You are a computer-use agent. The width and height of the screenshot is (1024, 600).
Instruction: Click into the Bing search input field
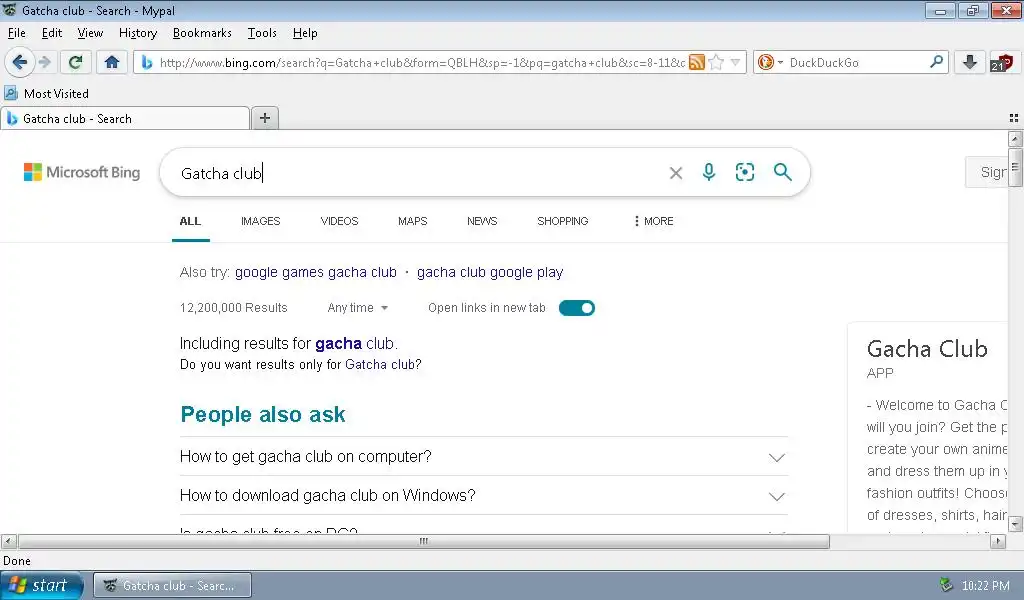coord(418,173)
